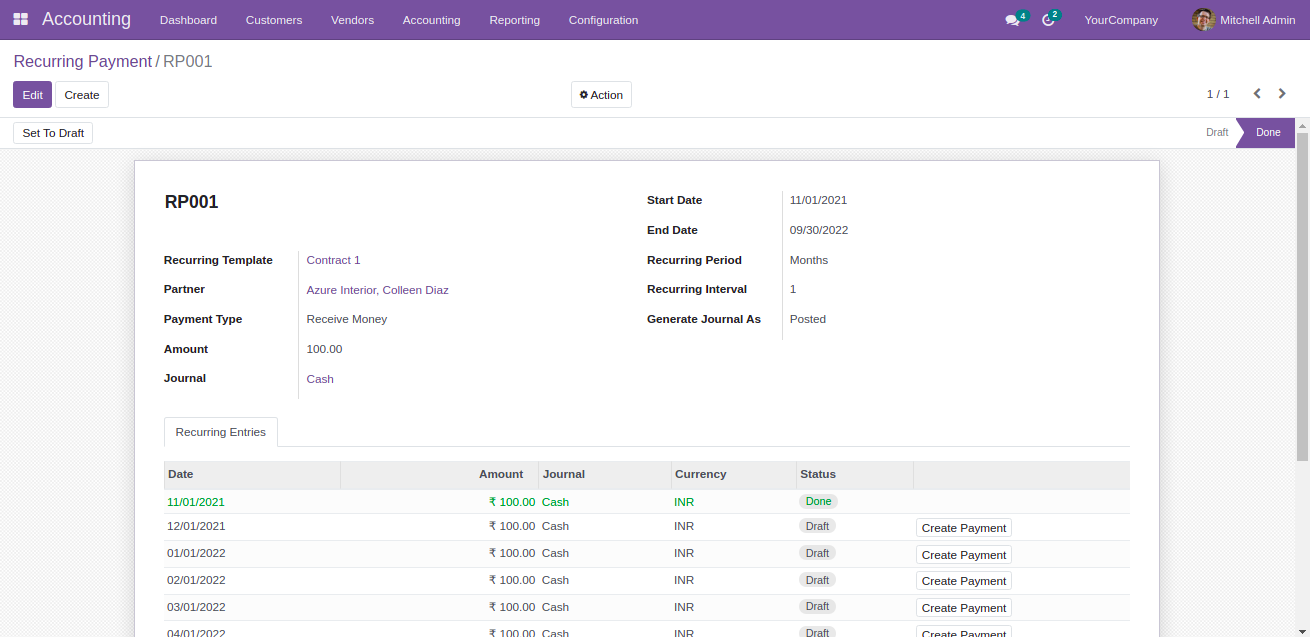Select the Draft status stage
The image size is (1310, 637).
tap(1216, 133)
